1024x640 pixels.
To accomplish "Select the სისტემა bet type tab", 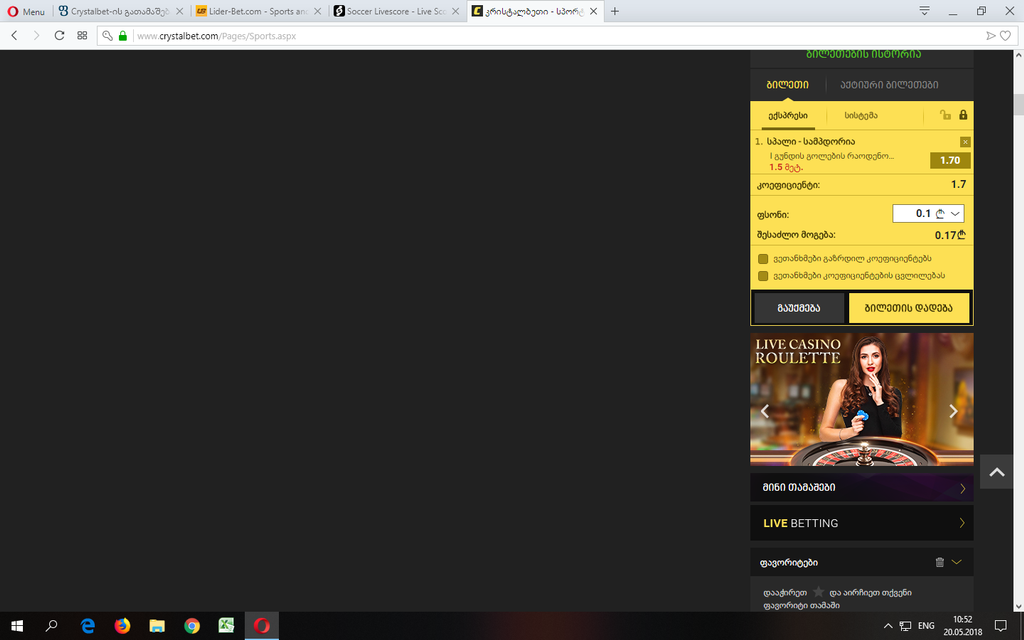I will click(x=861, y=116).
